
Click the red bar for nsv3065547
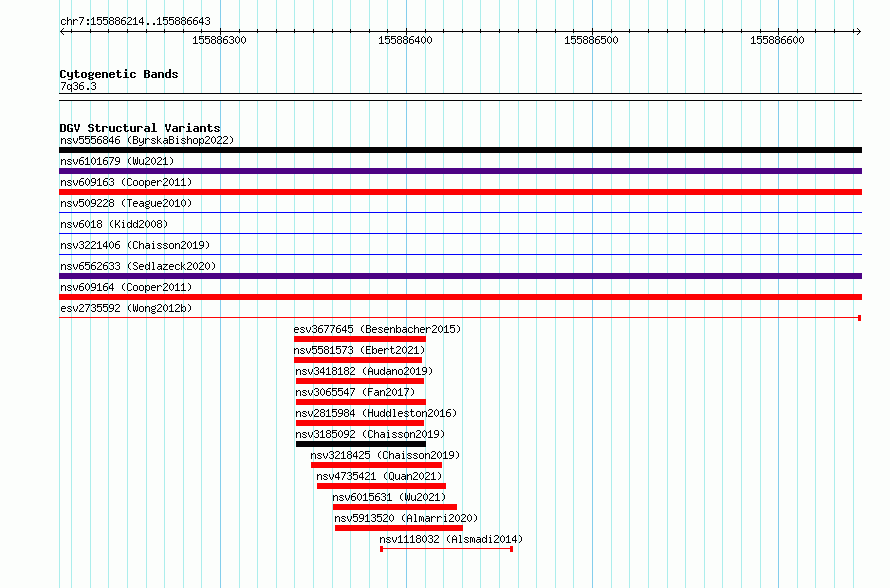click(x=361, y=402)
